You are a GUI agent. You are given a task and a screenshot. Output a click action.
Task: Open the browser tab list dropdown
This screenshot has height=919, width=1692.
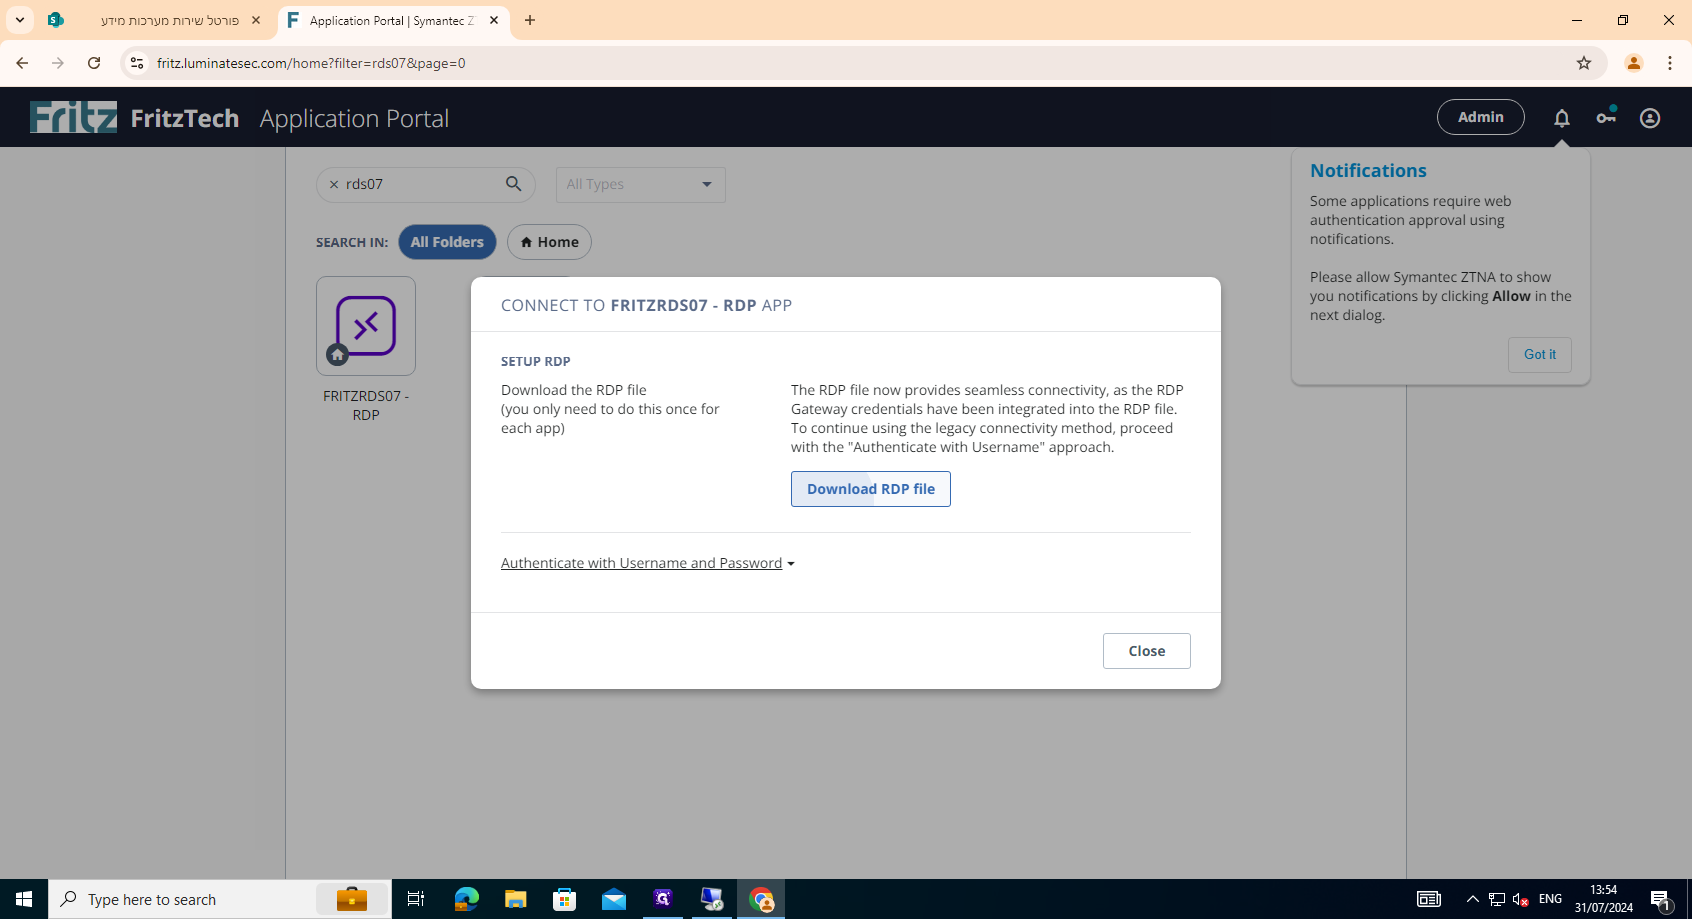pyautogui.click(x=20, y=20)
